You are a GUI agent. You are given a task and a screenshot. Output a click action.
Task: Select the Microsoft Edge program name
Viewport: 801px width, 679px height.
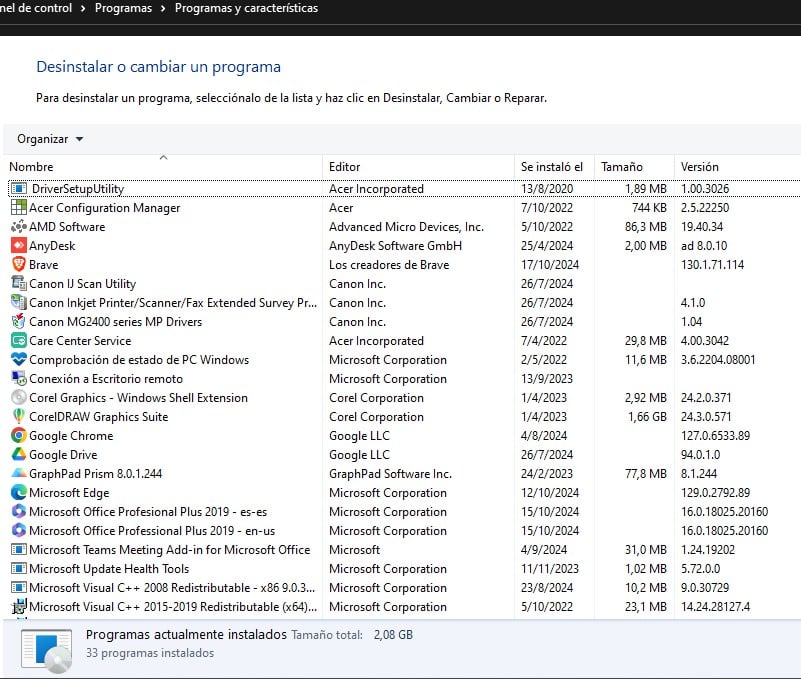coord(69,493)
